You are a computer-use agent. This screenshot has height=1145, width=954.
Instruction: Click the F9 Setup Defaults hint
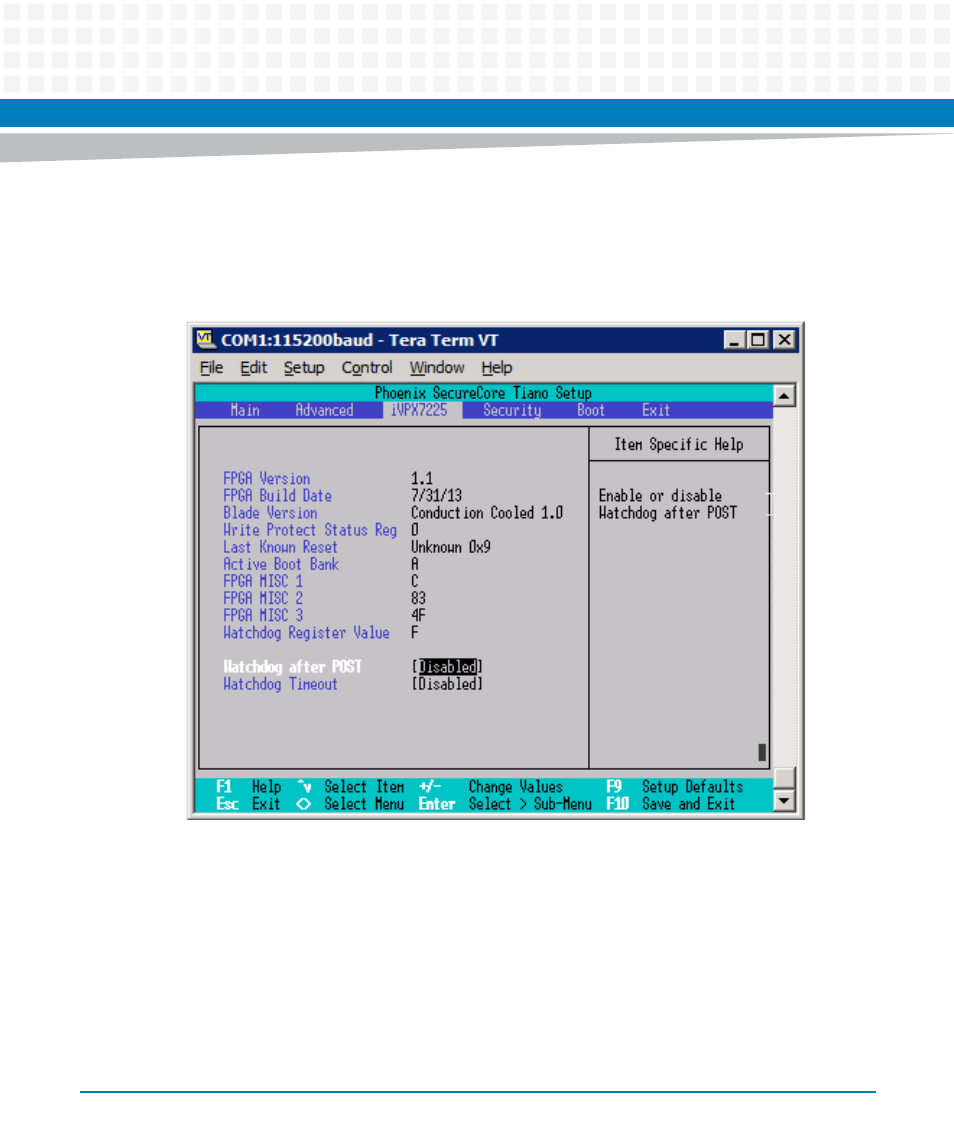point(675,787)
